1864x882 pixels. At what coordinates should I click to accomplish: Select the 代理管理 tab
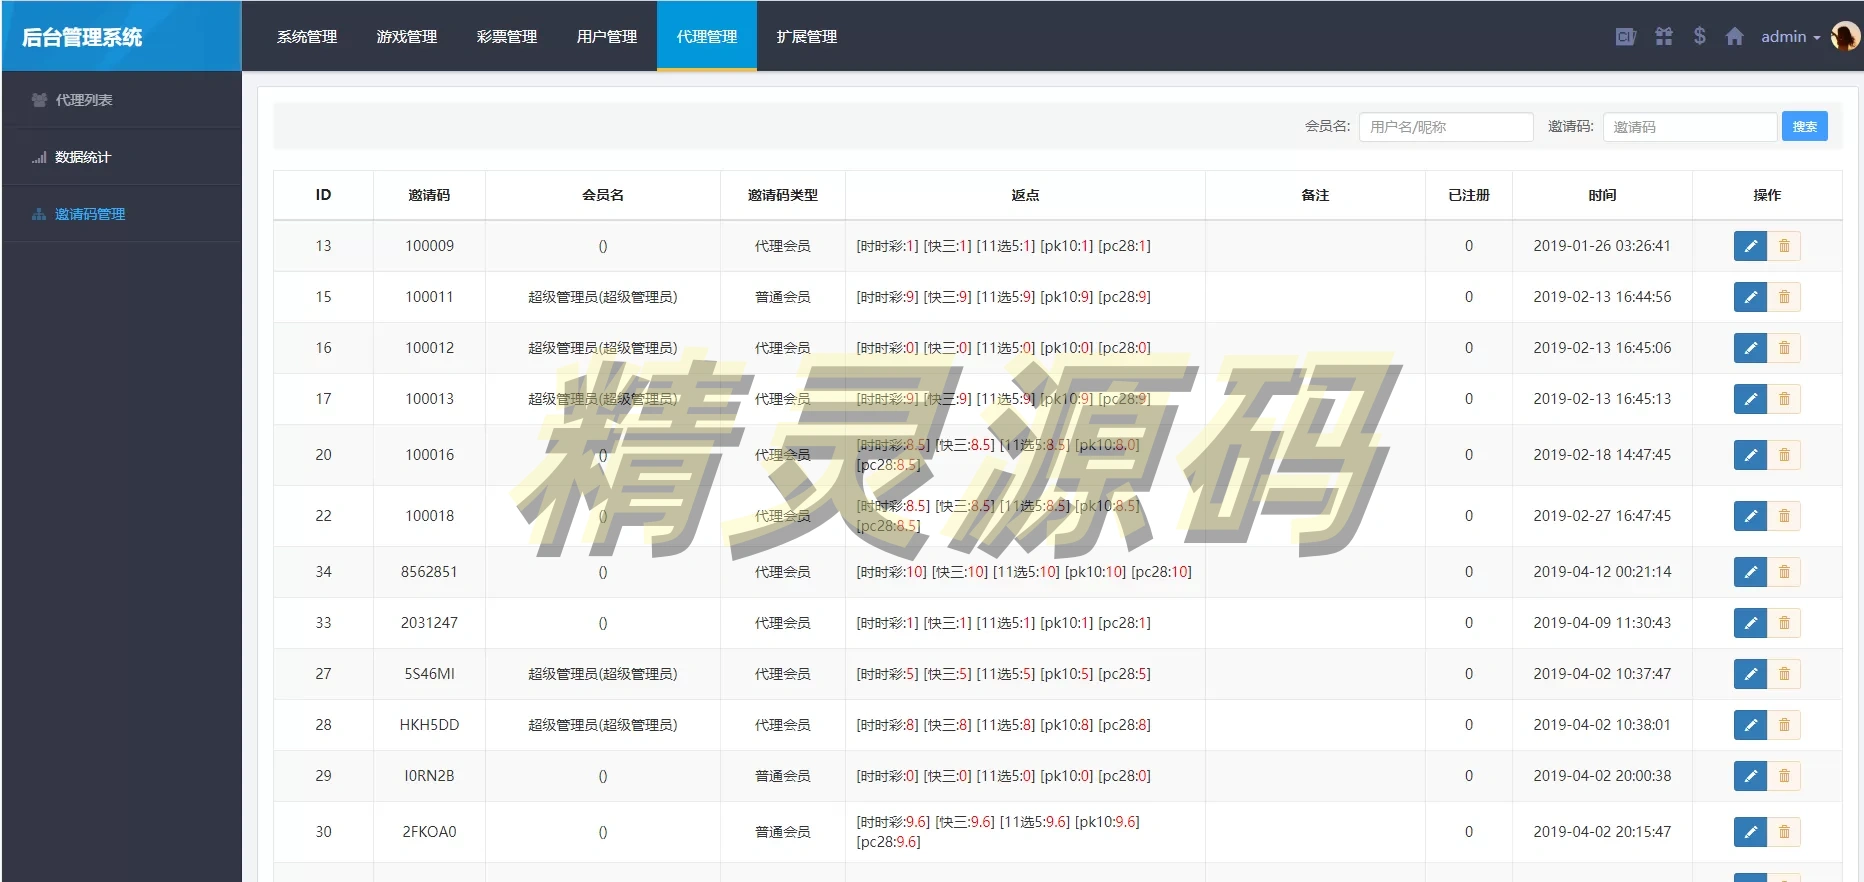(x=707, y=36)
